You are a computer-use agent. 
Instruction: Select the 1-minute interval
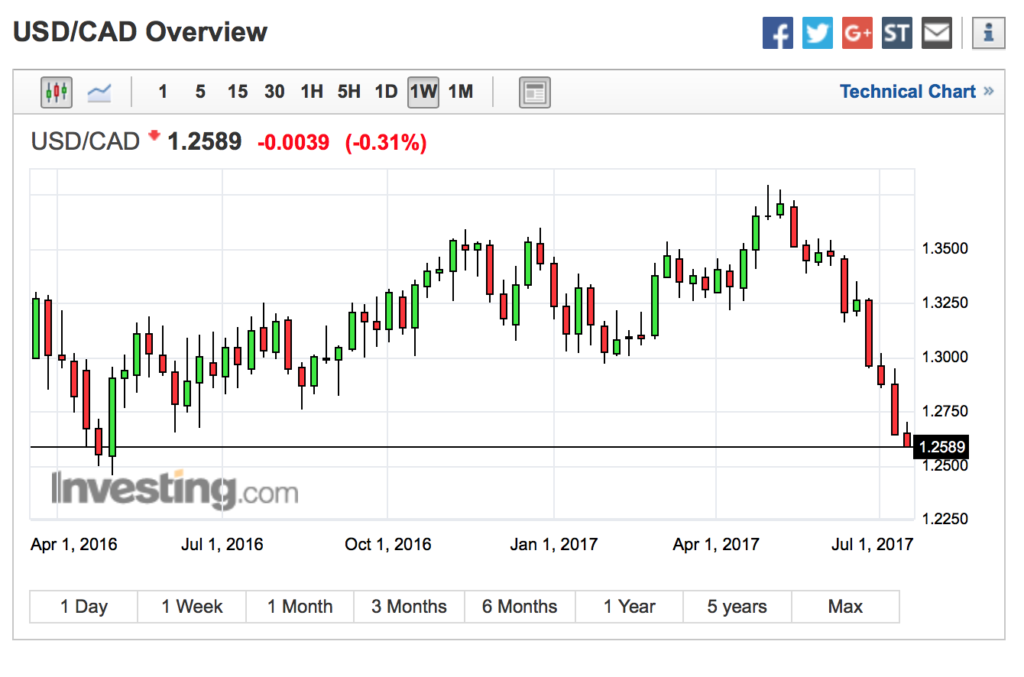point(163,92)
